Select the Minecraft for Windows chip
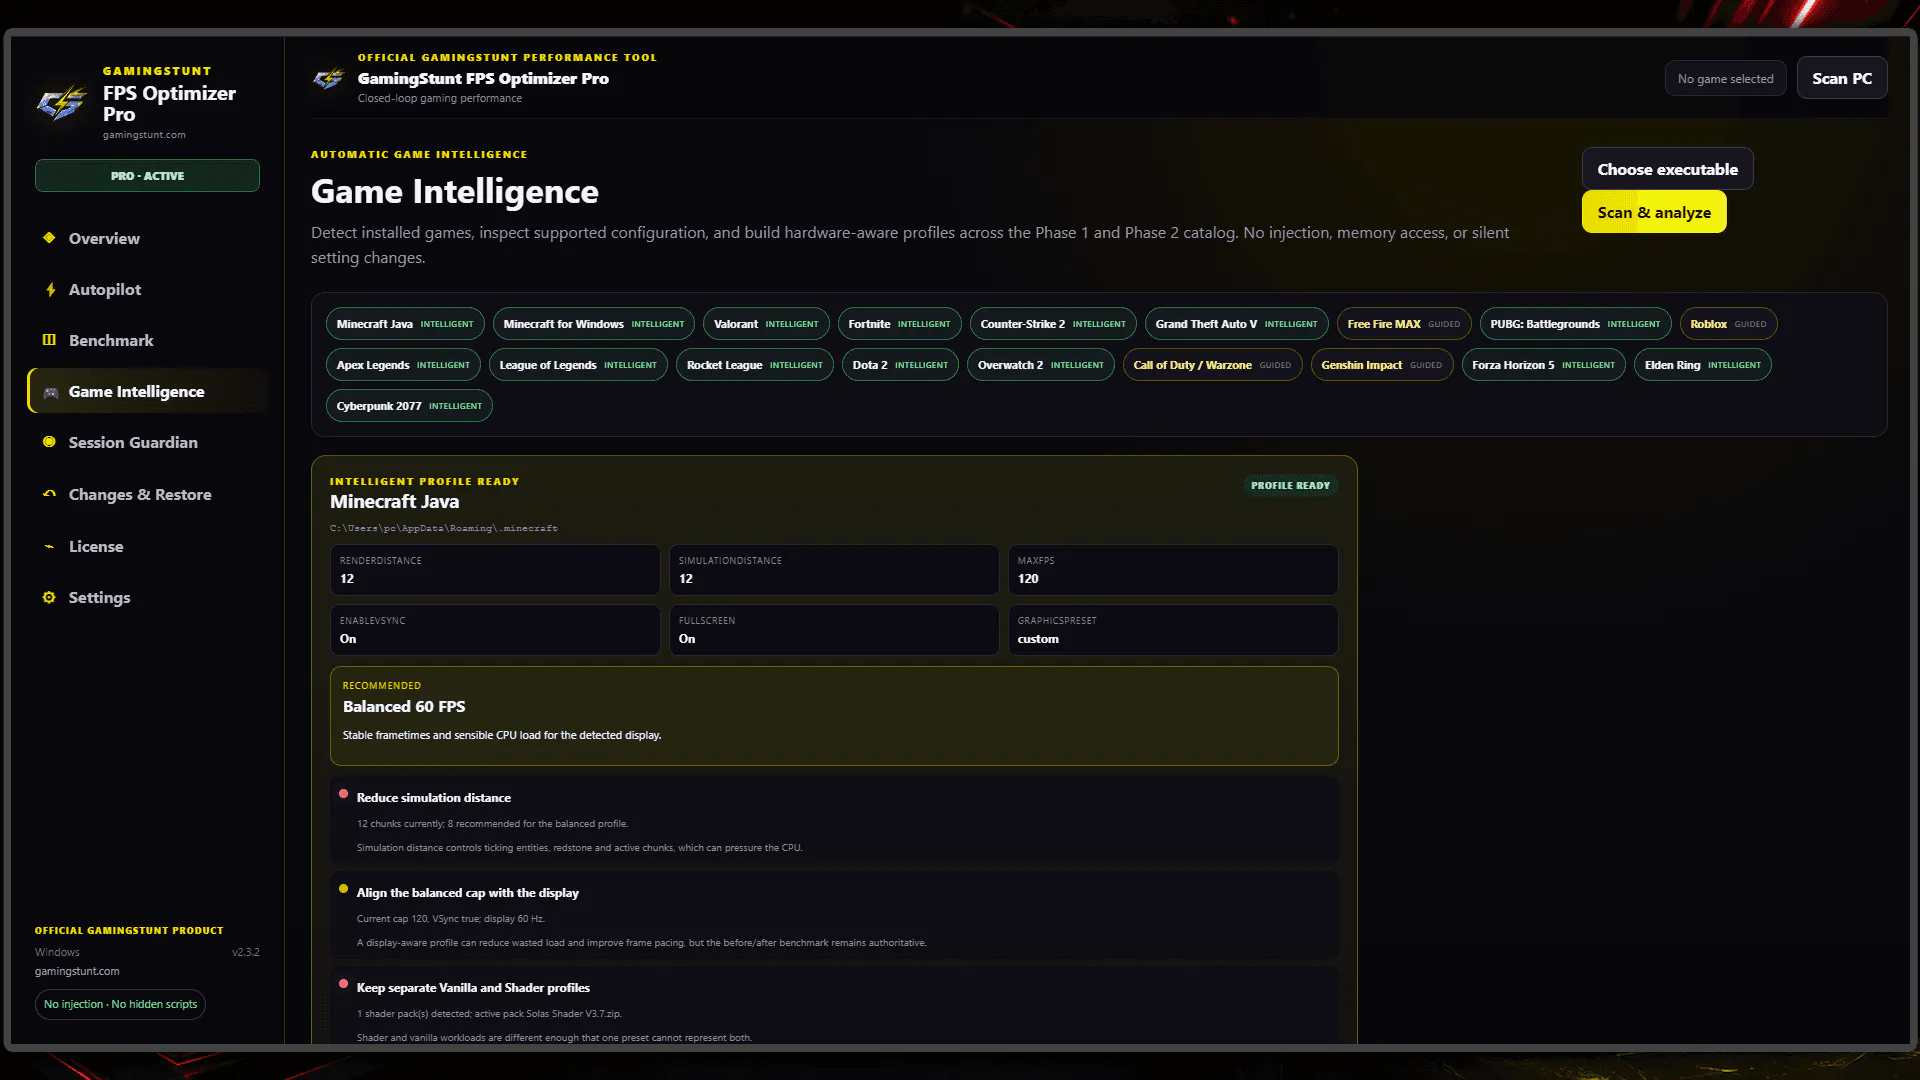This screenshot has width=1920, height=1080. point(594,324)
